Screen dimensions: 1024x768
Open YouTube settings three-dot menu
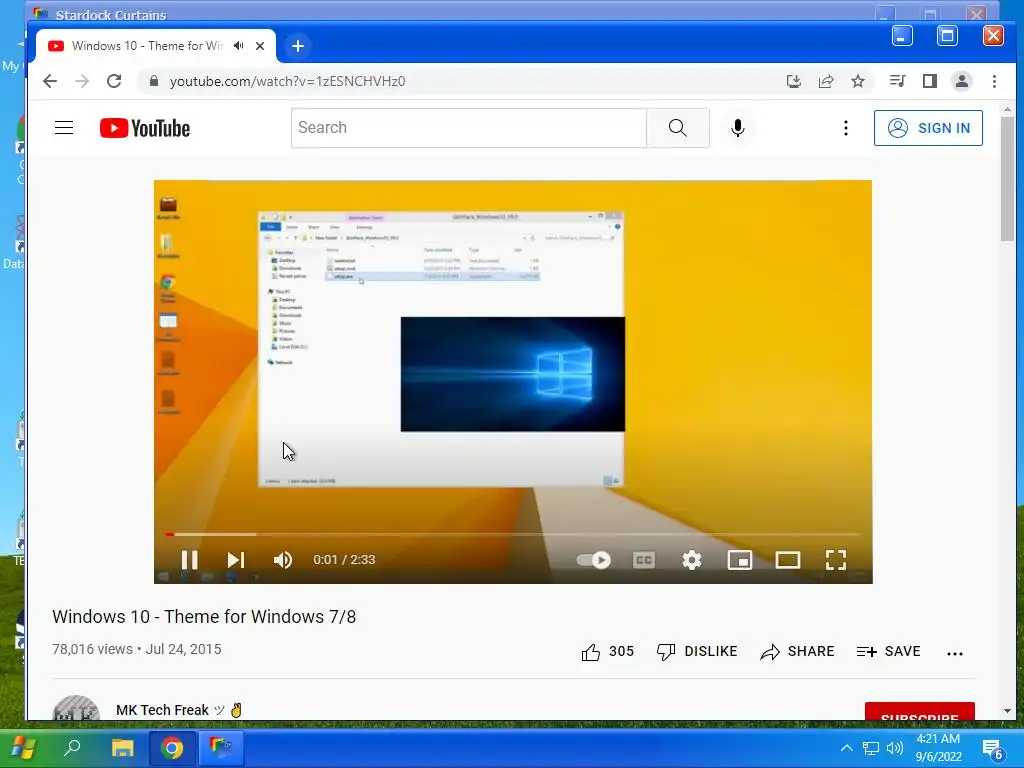pos(846,128)
